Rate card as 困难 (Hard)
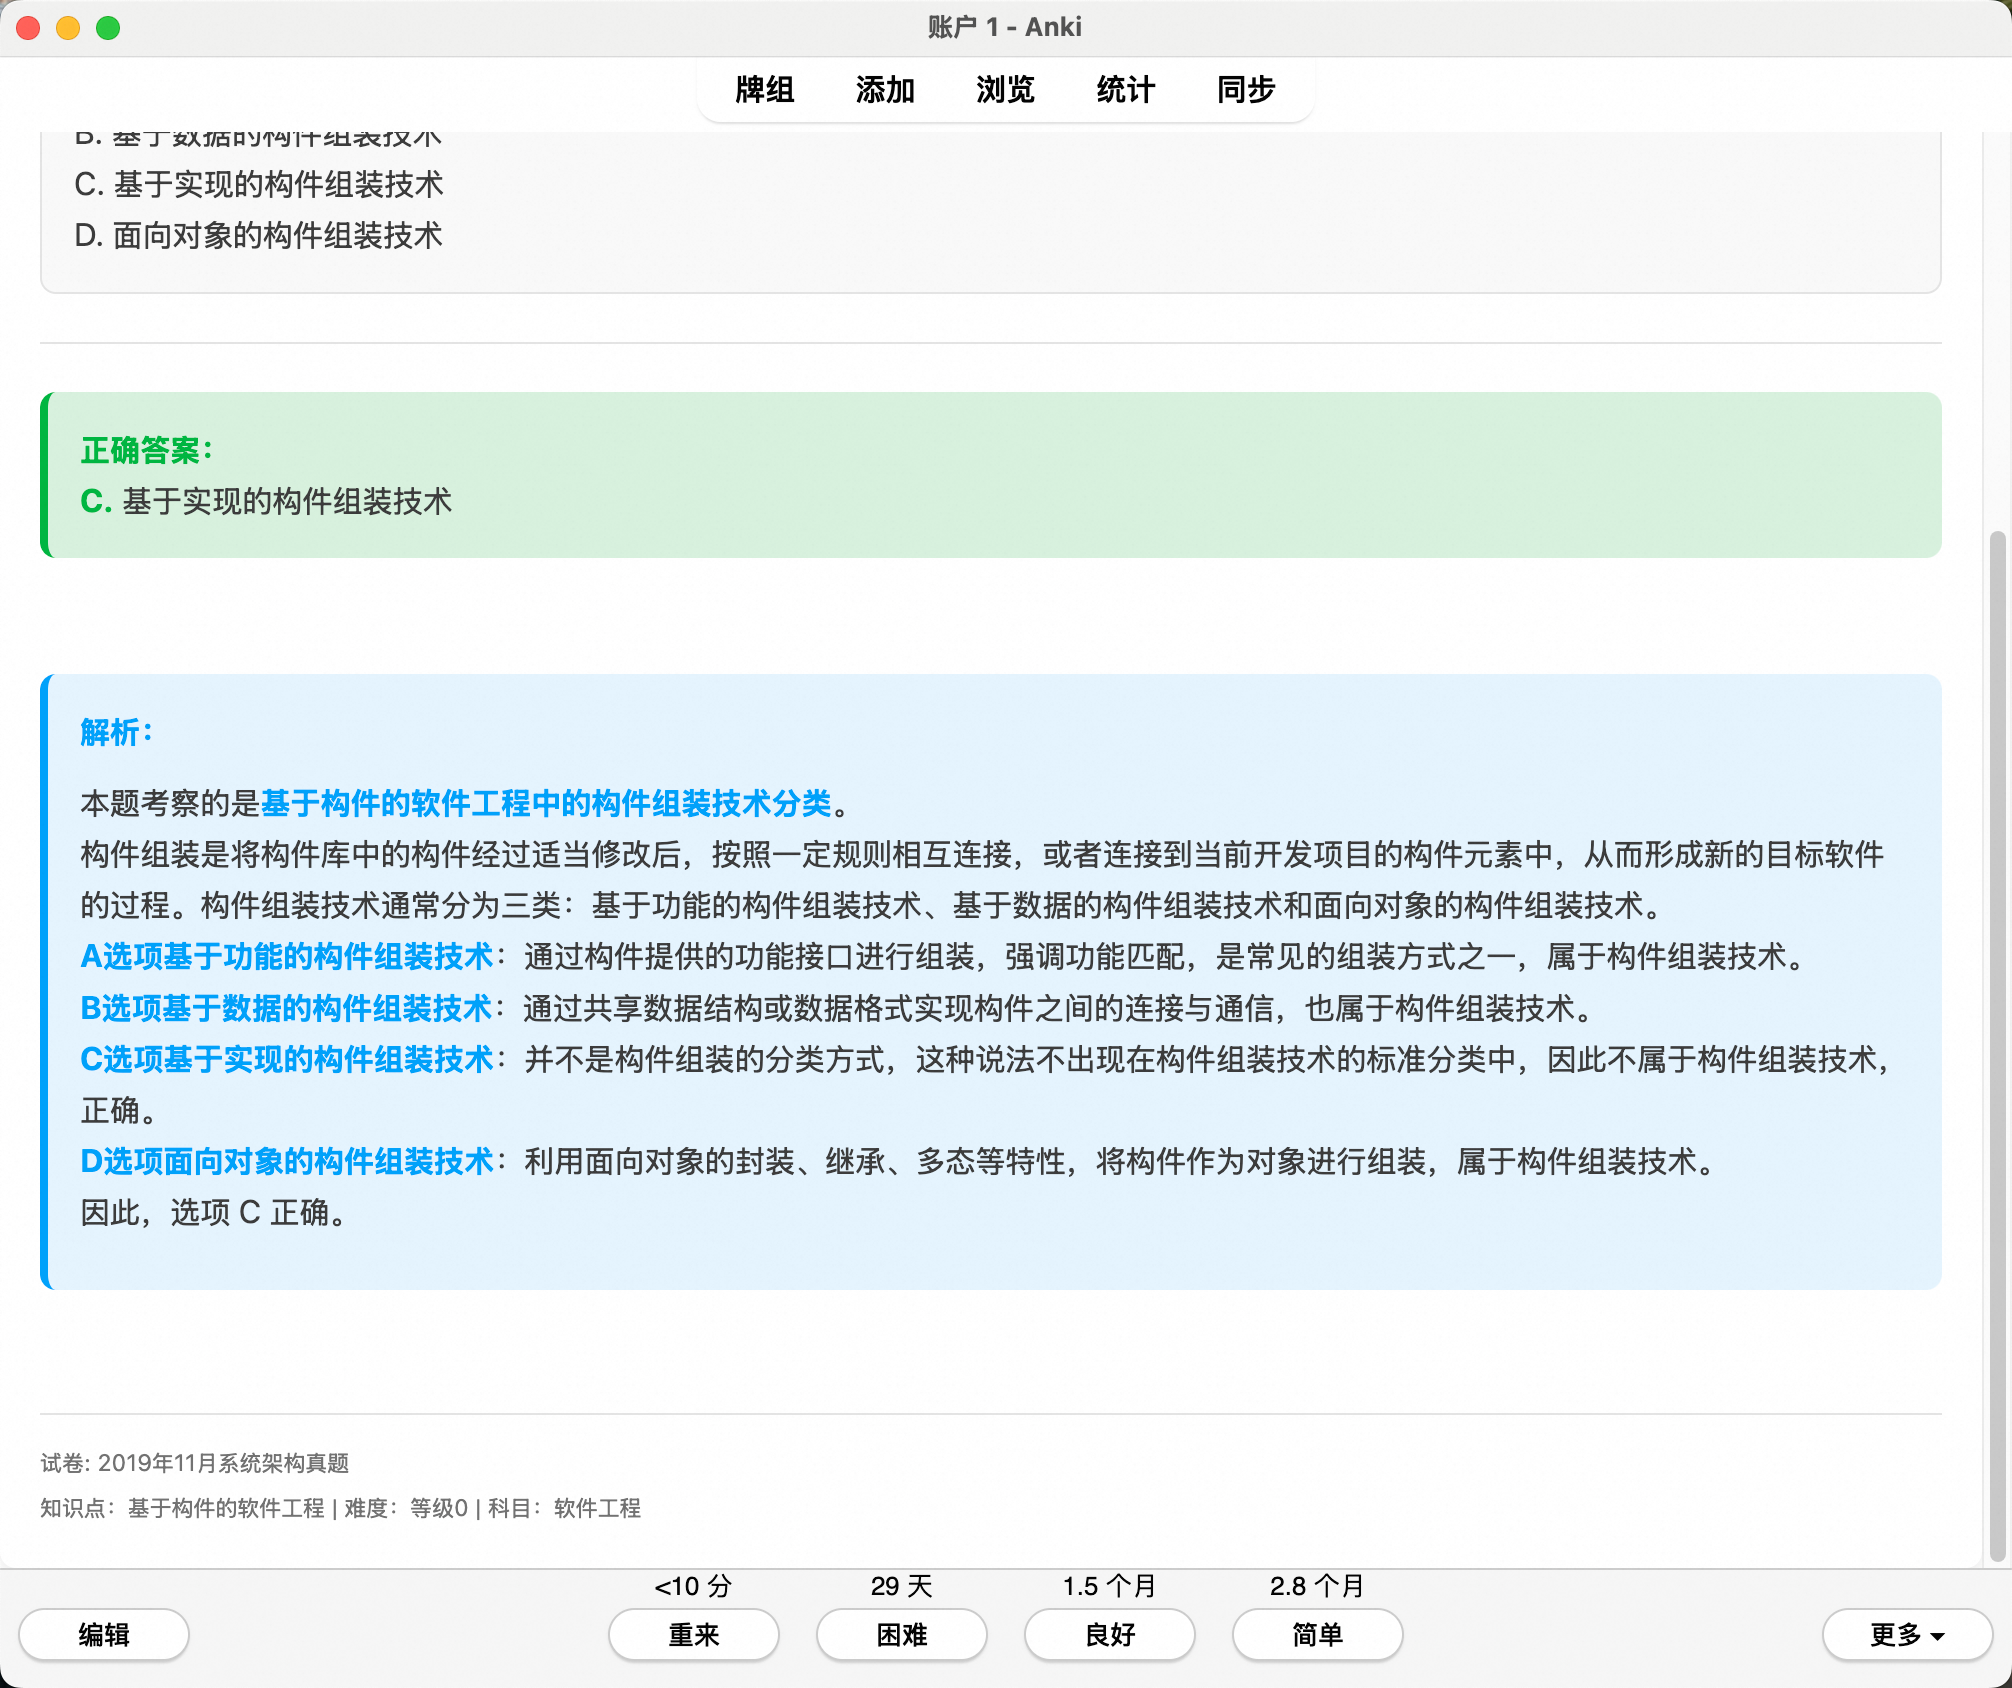The width and height of the screenshot is (2012, 1688). (901, 1634)
